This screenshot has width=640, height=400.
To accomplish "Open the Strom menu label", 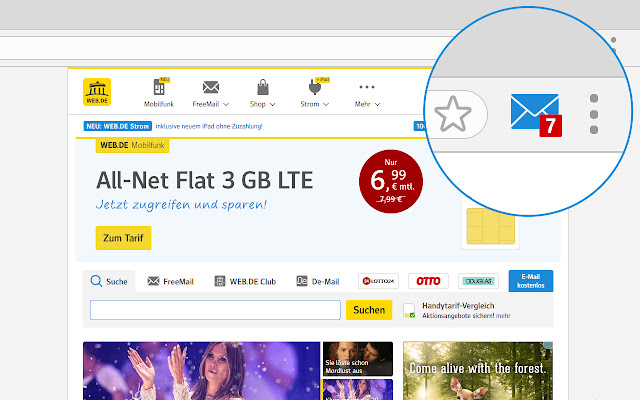I will [310, 104].
